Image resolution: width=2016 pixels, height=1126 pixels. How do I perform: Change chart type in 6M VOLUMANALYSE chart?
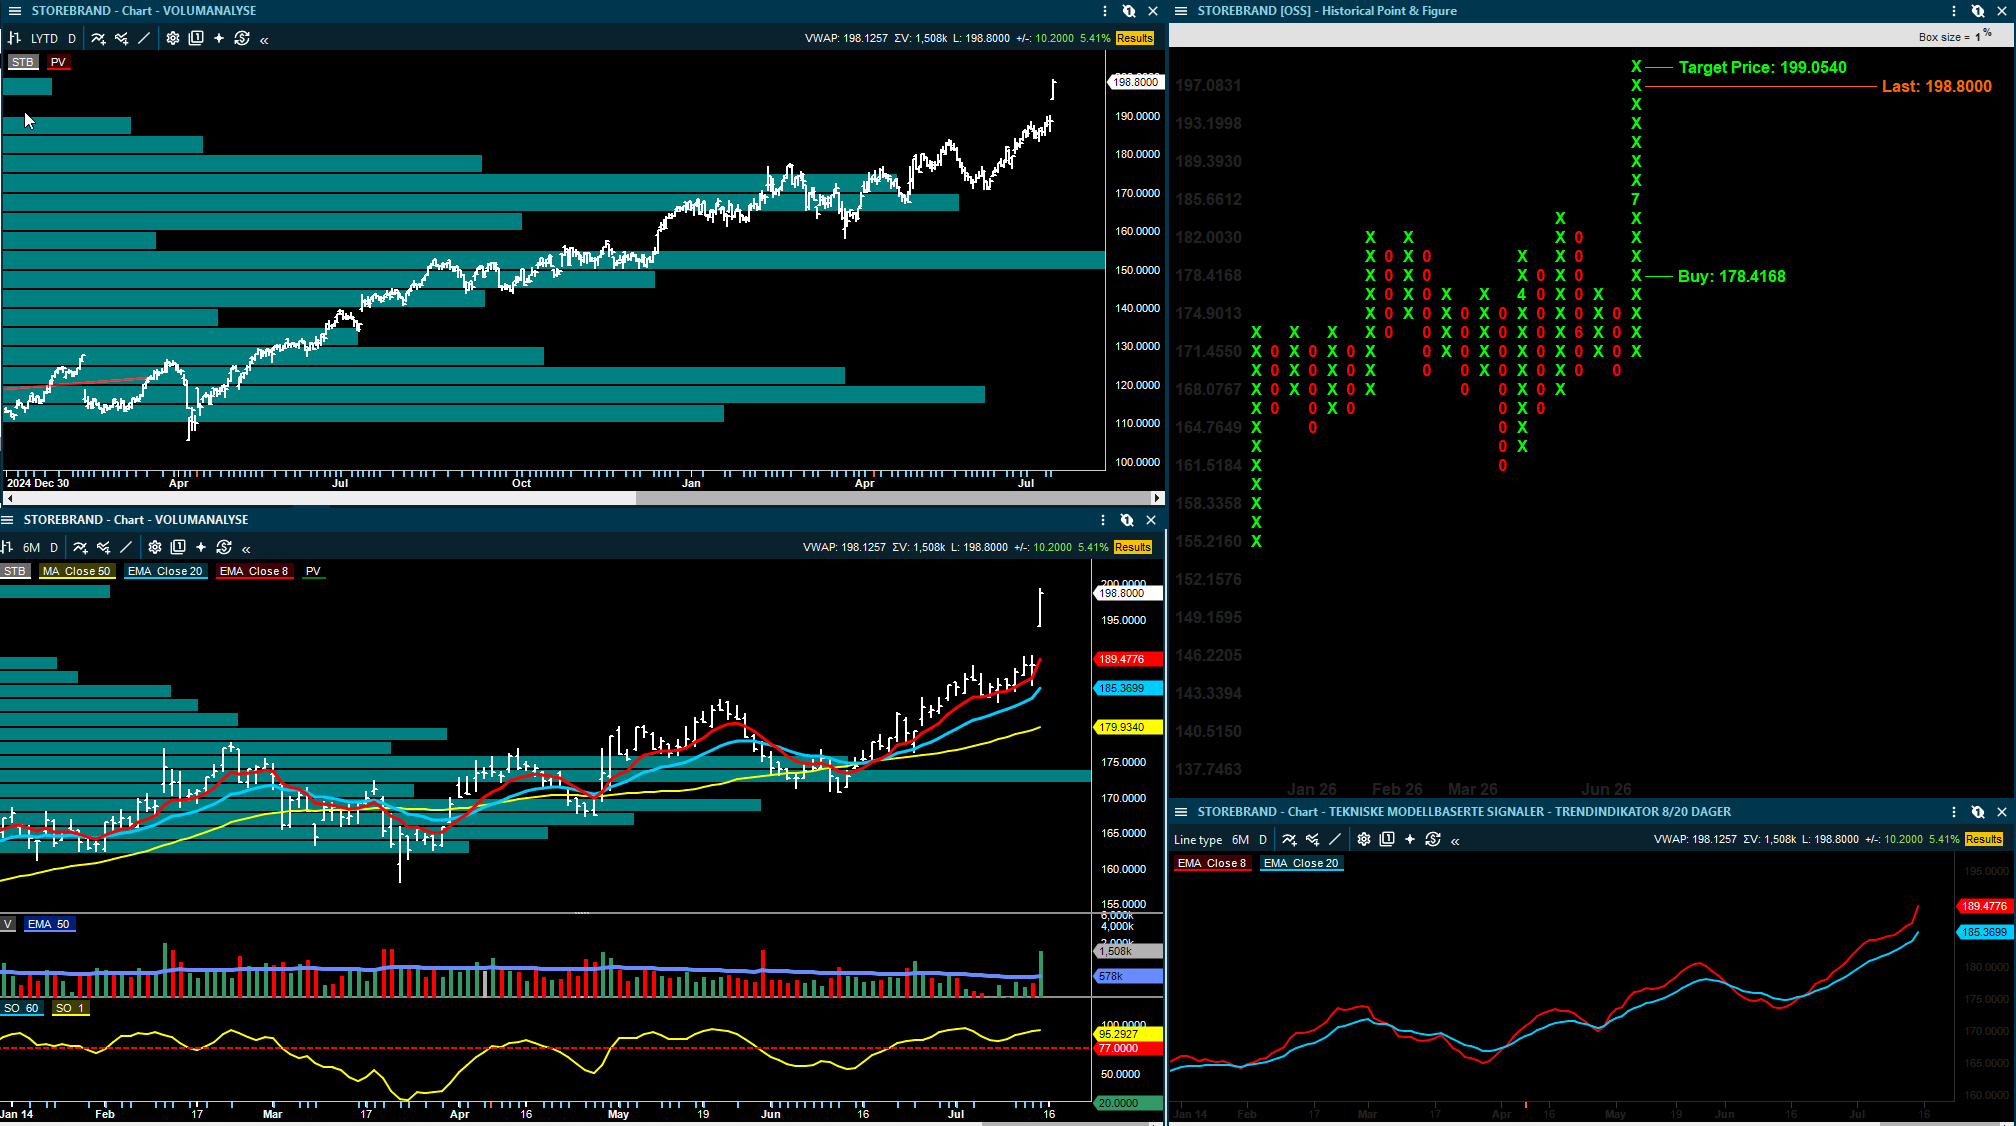coord(7,547)
